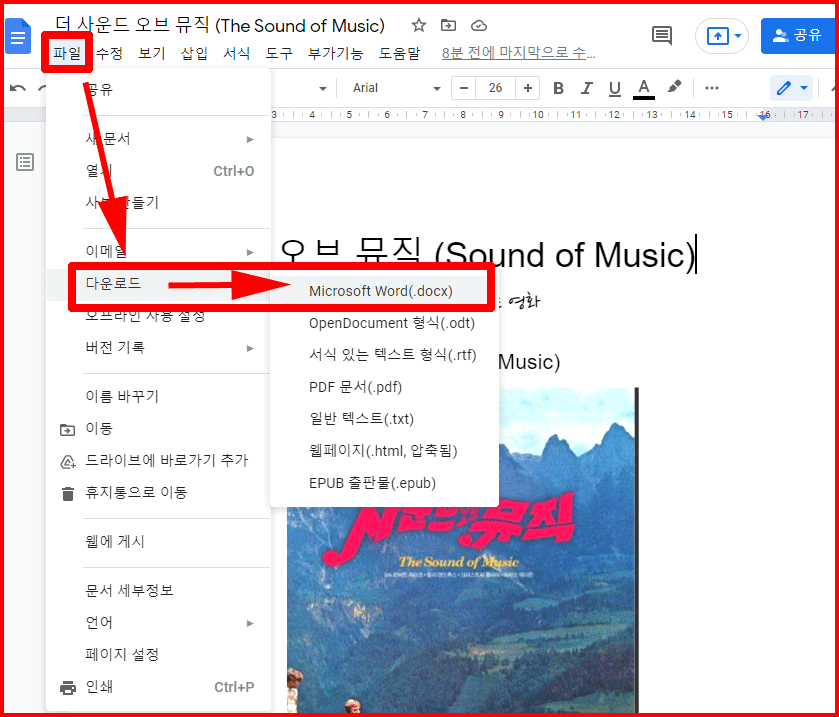The image size is (839, 717).
Task: Open the Arial font dropdown
Action: coord(396,88)
